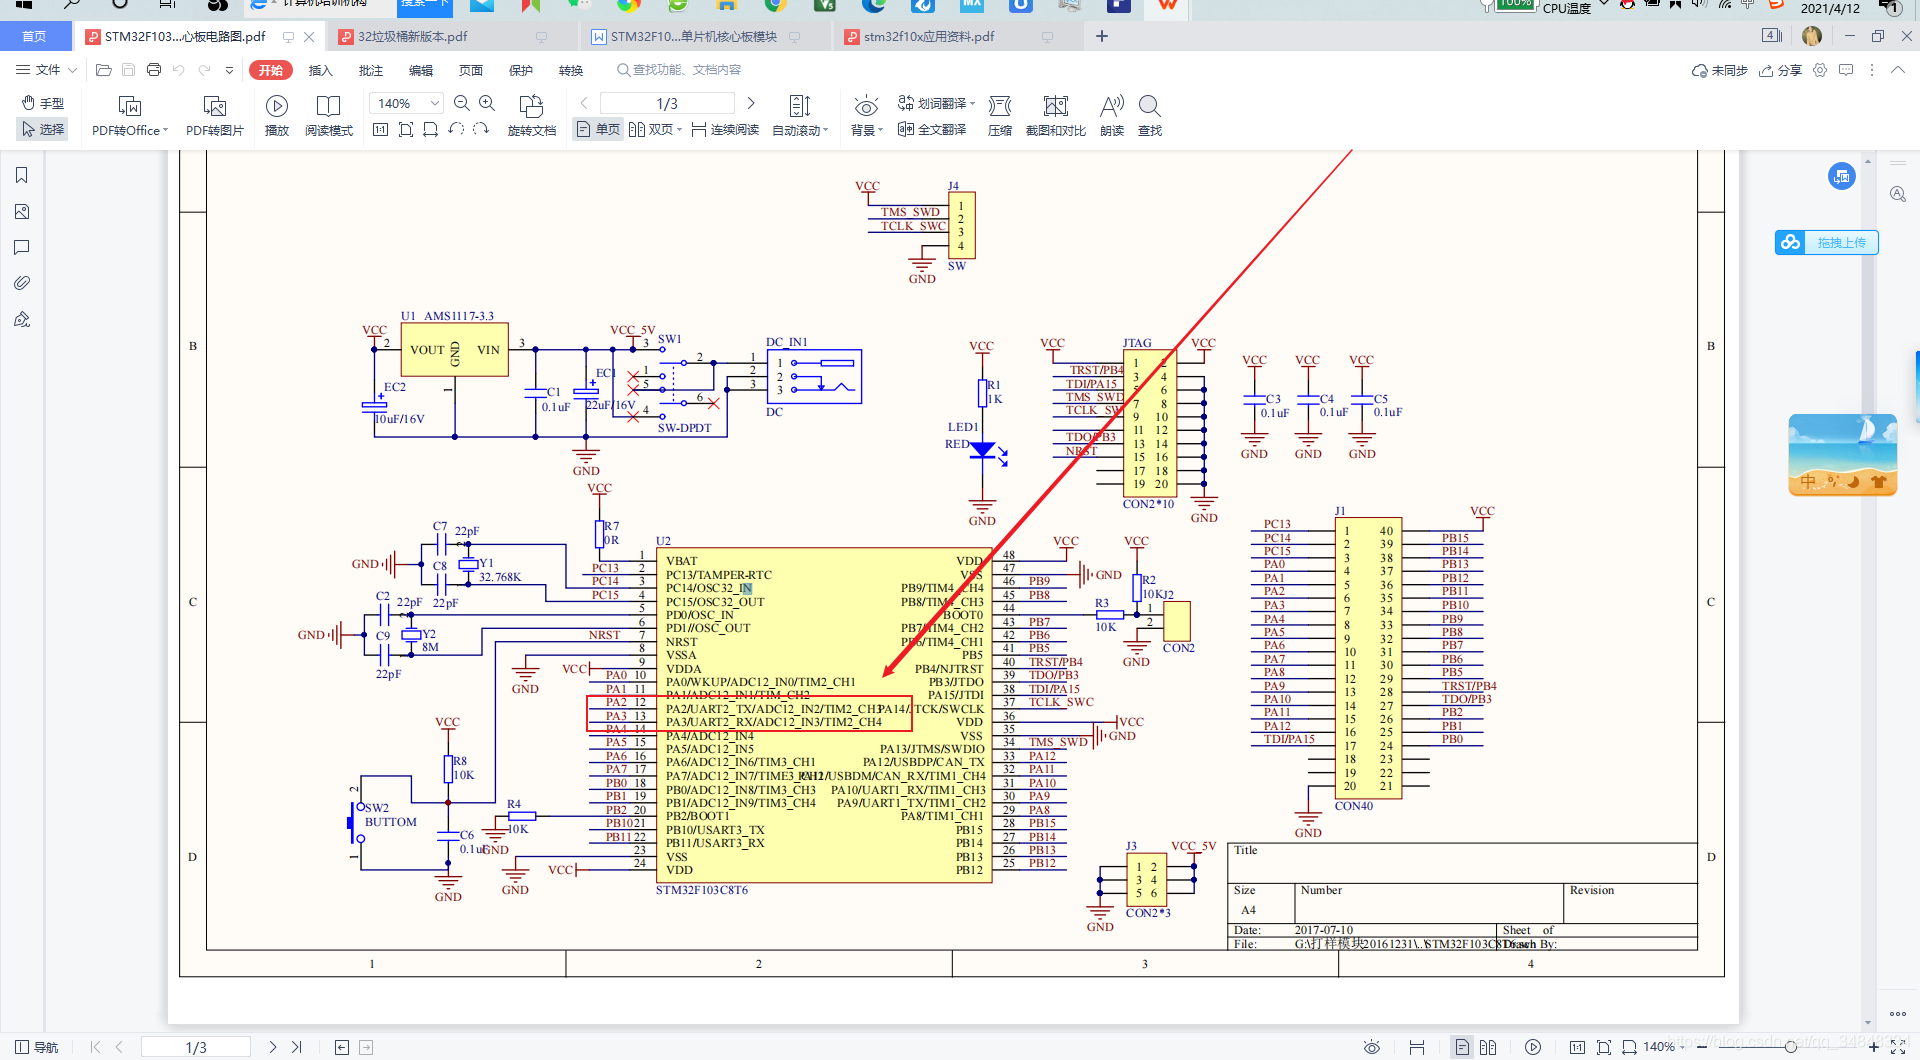Enter full screen from status bar
This screenshot has width=1920, height=1060.
[1898, 1047]
